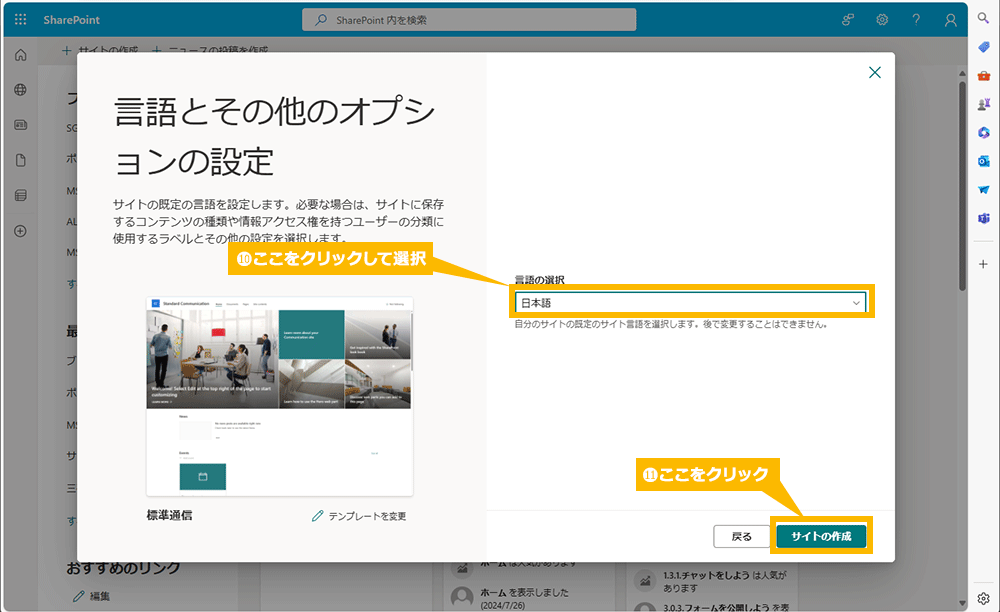1000x612 pixels.
Task: Click the 編集 link under おすすめのリンク
Action: [91, 596]
